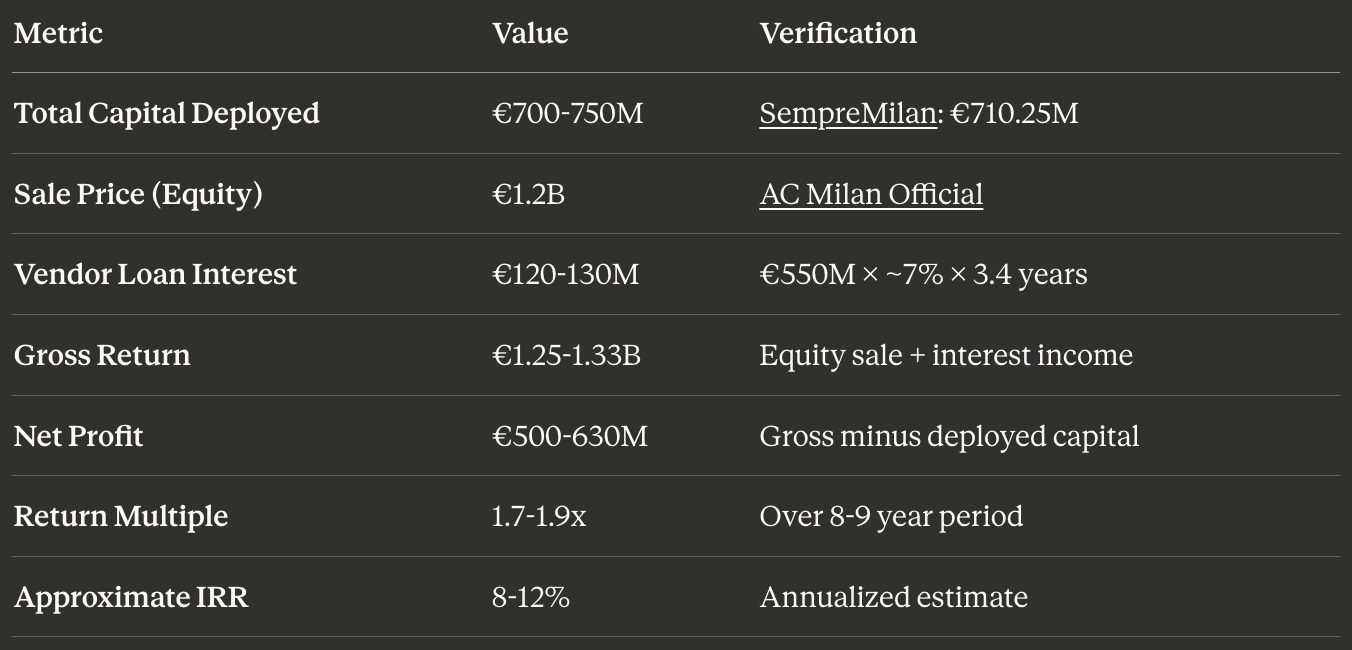Click the €700-750M value cell
The image size is (1352, 650).
point(568,114)
